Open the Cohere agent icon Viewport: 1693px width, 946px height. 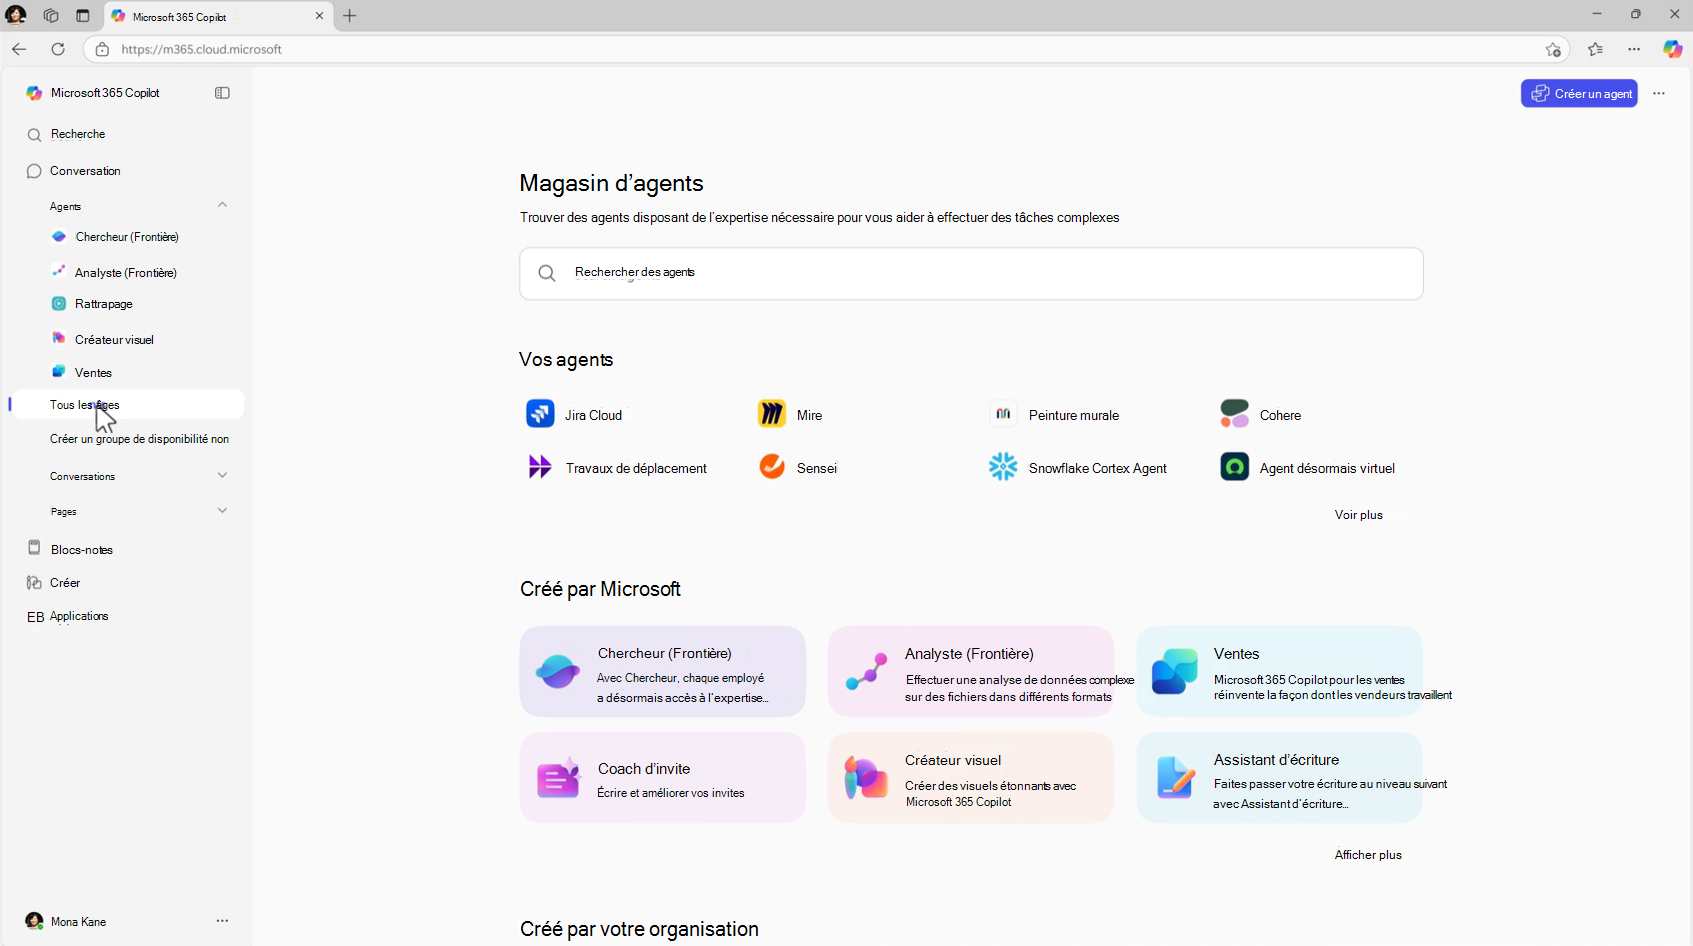pos(1235,413)
